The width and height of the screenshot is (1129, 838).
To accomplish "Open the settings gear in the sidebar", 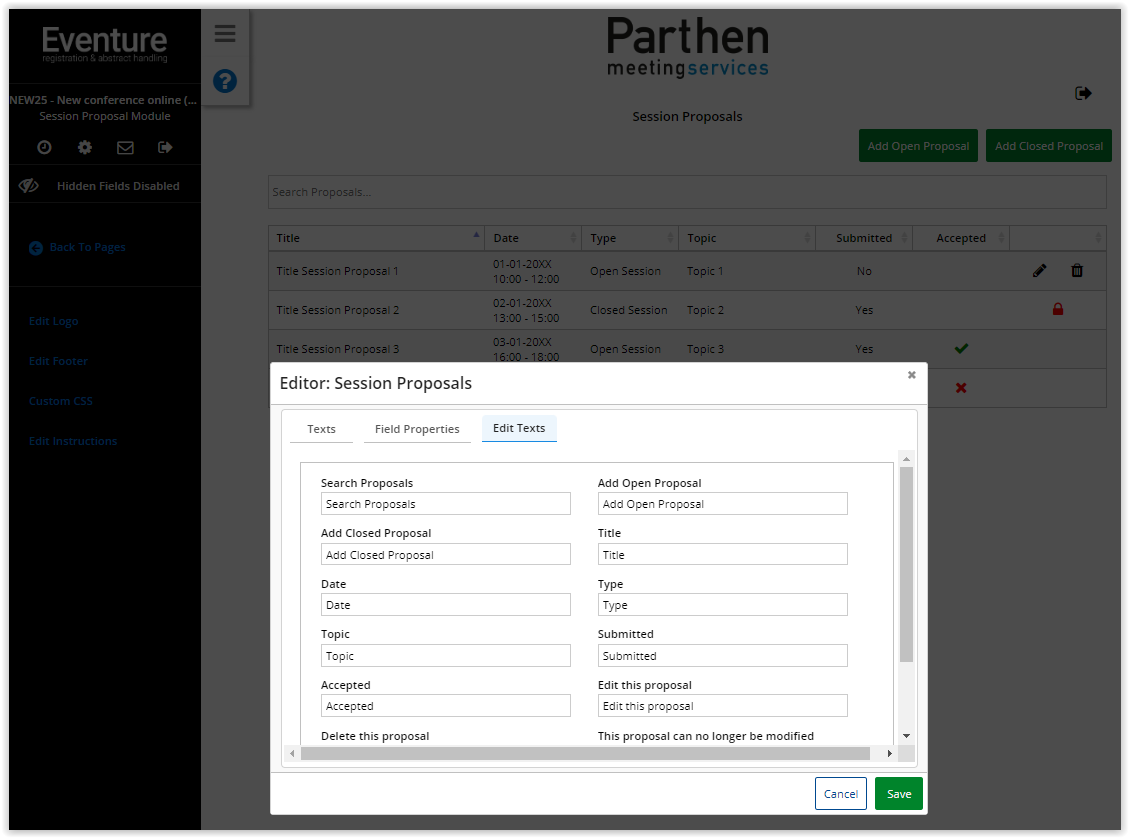I will tap(84, 147).
